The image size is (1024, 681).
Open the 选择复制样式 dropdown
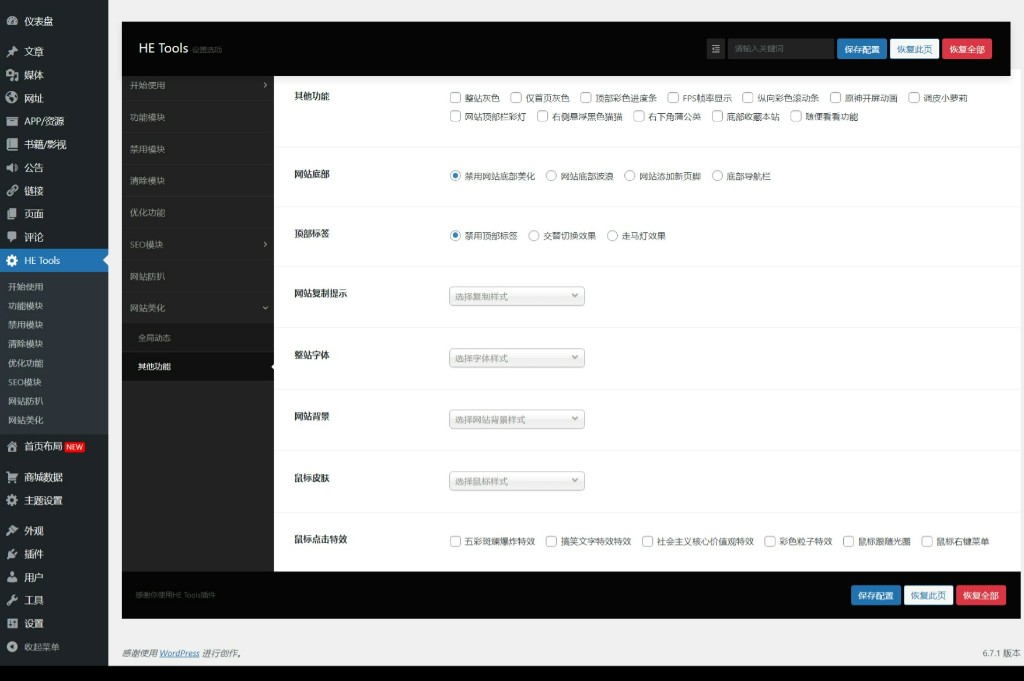tap(517, 296)
